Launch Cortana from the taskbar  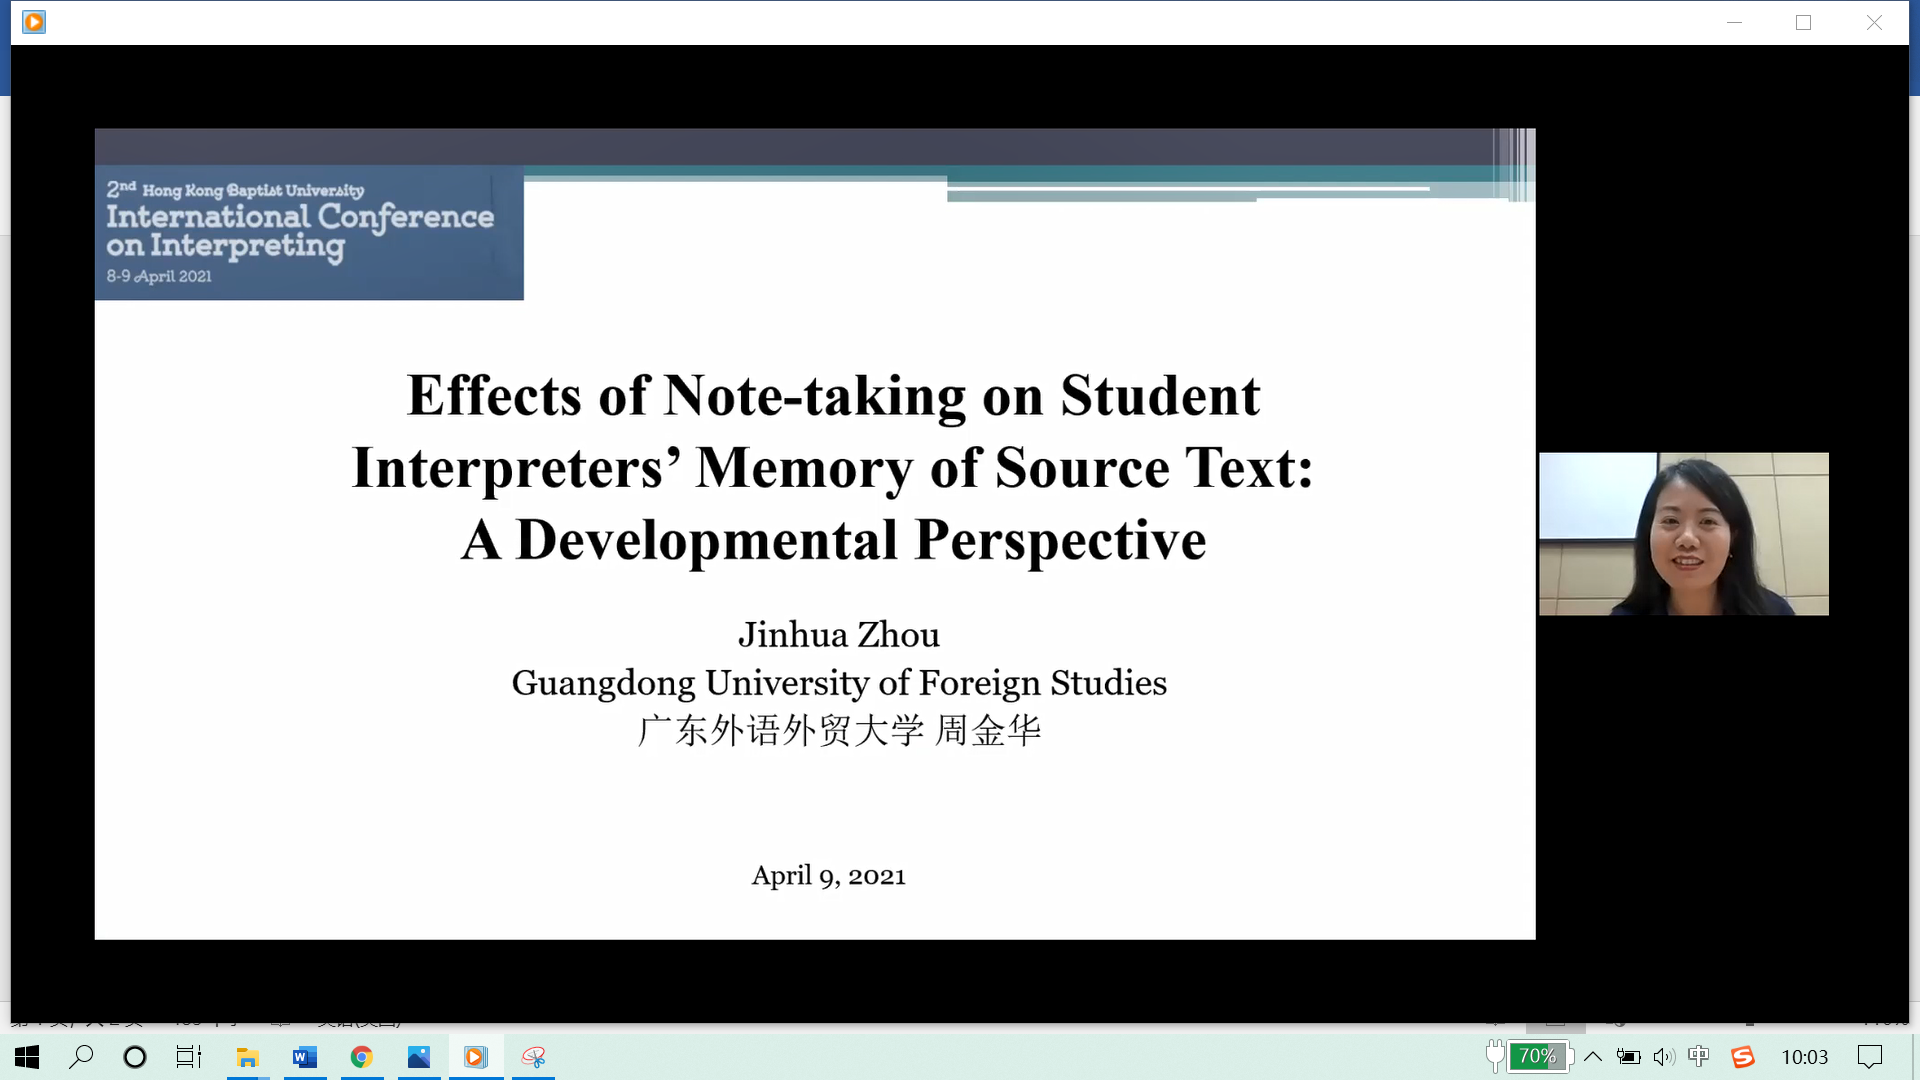point(135,1057)
